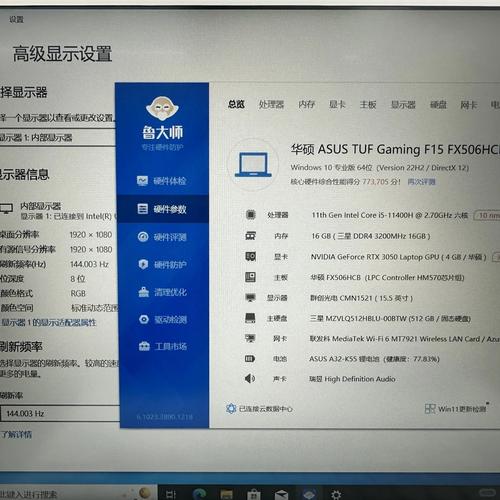
Task: Switch to the 显卡 tab
Action: coord(337,104)
